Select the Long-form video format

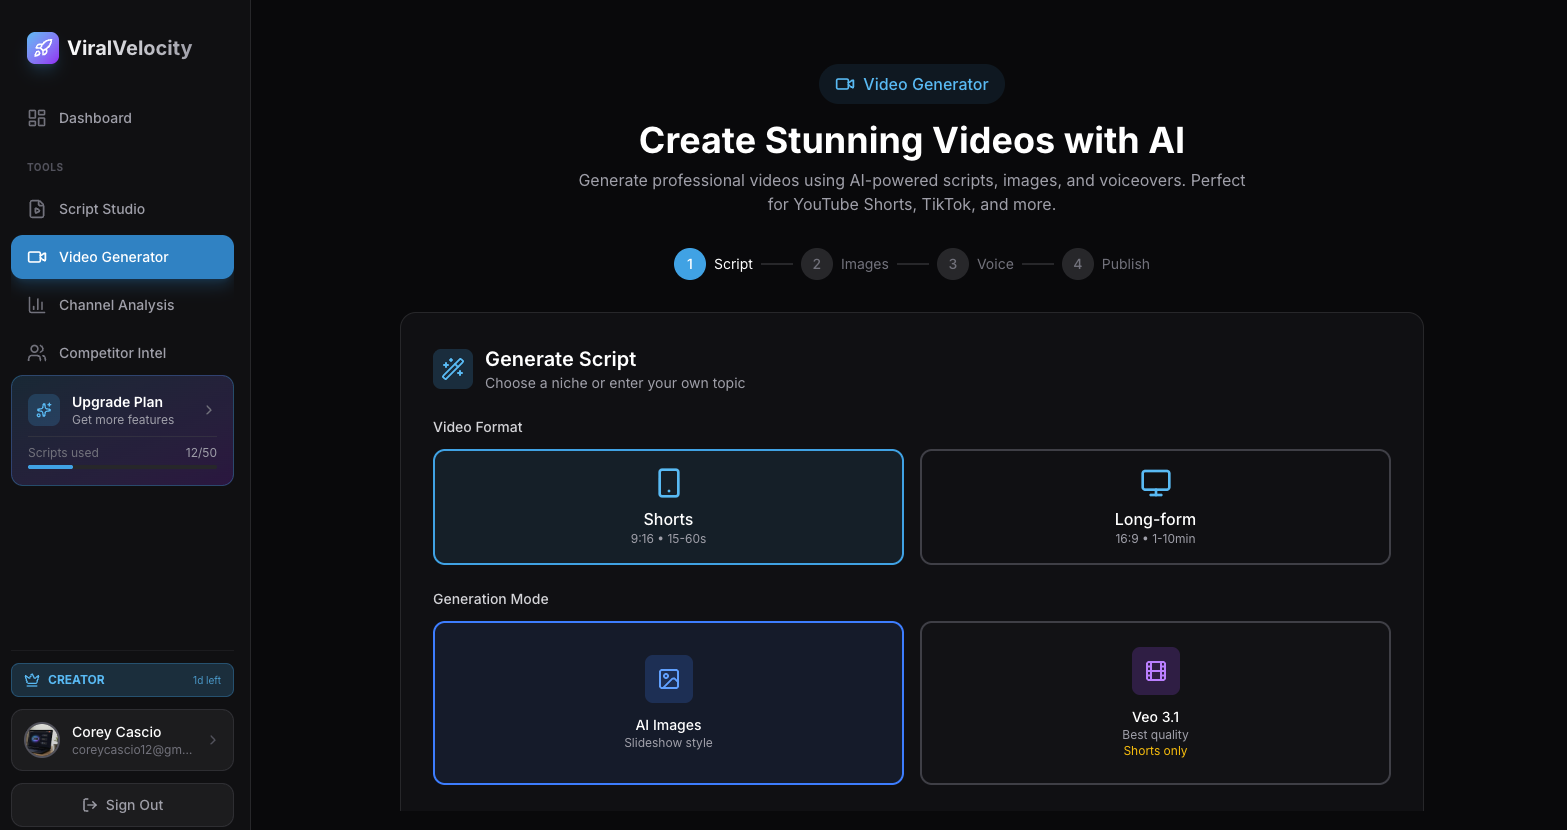pos(1155,507)
